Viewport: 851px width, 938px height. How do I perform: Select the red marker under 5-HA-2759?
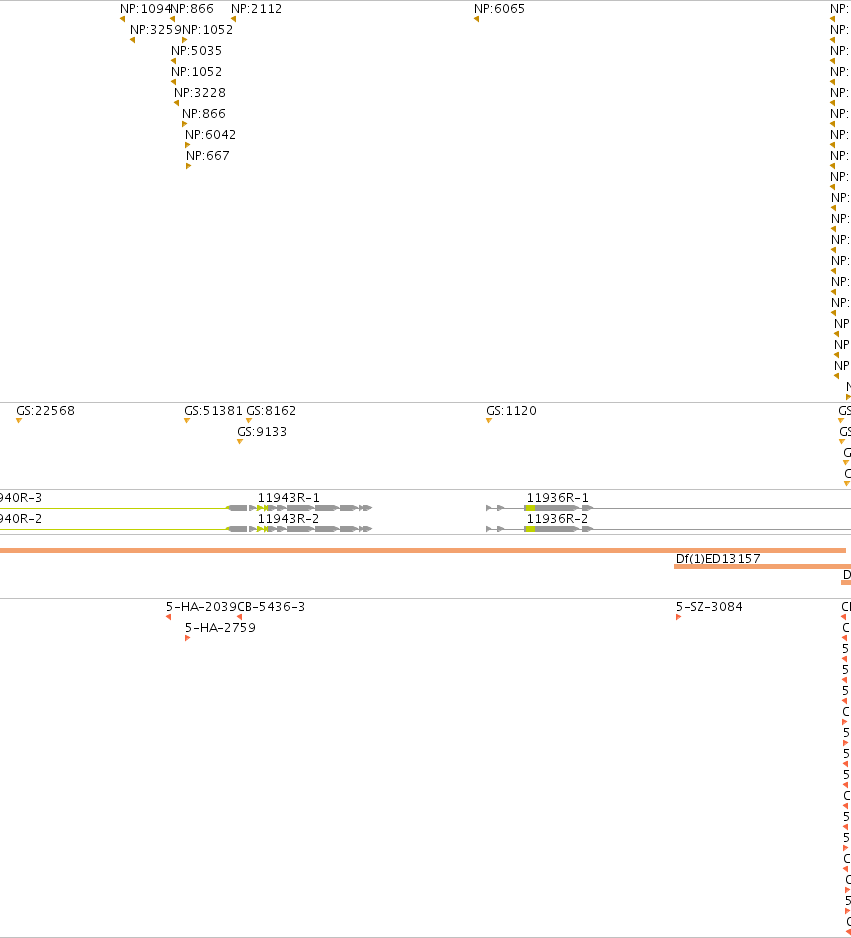click(188, 638)
